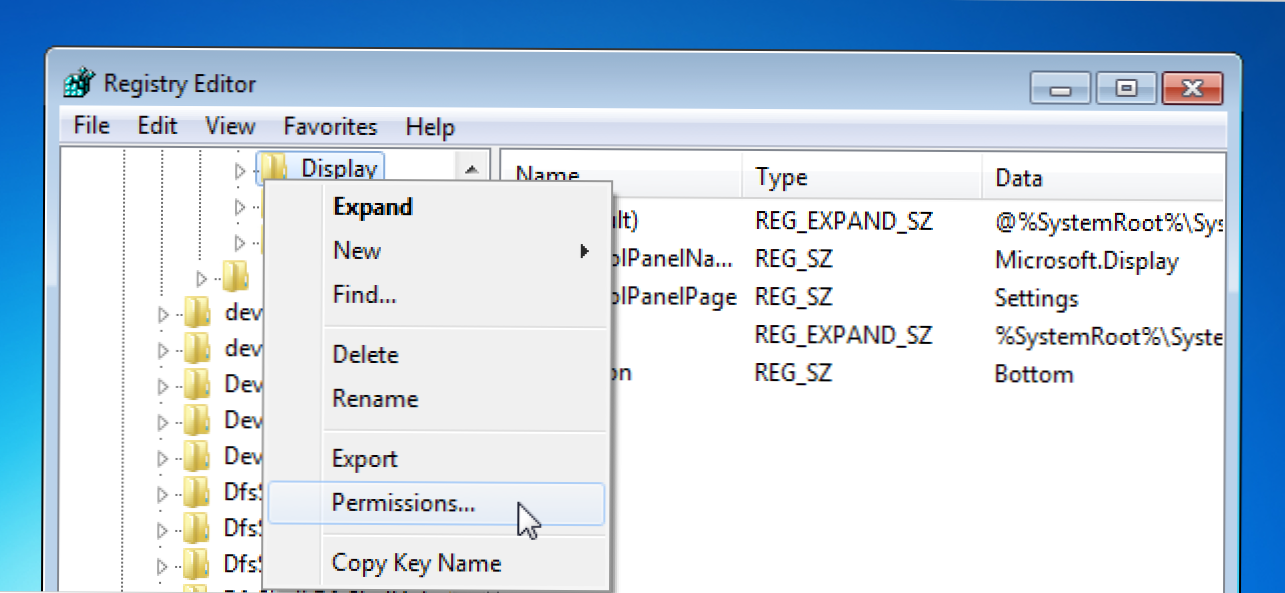
Task: Open the New submenu arrow in context menu
Action: click(x=584, y=252)
